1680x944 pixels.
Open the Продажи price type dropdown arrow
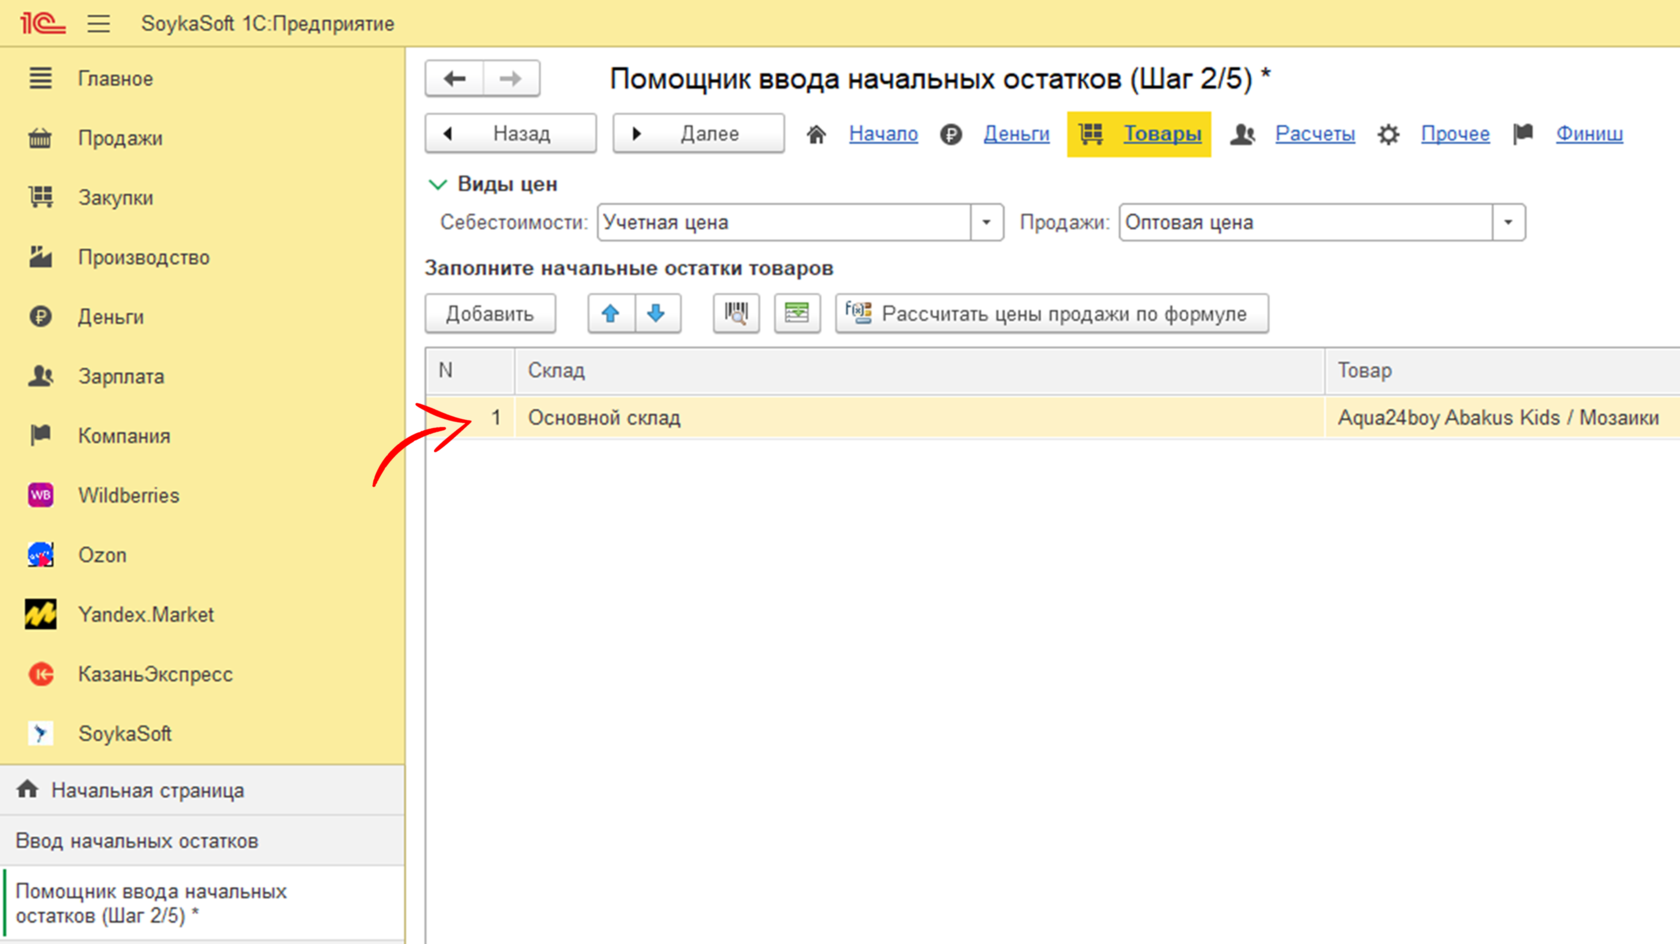click(1508, 222)
